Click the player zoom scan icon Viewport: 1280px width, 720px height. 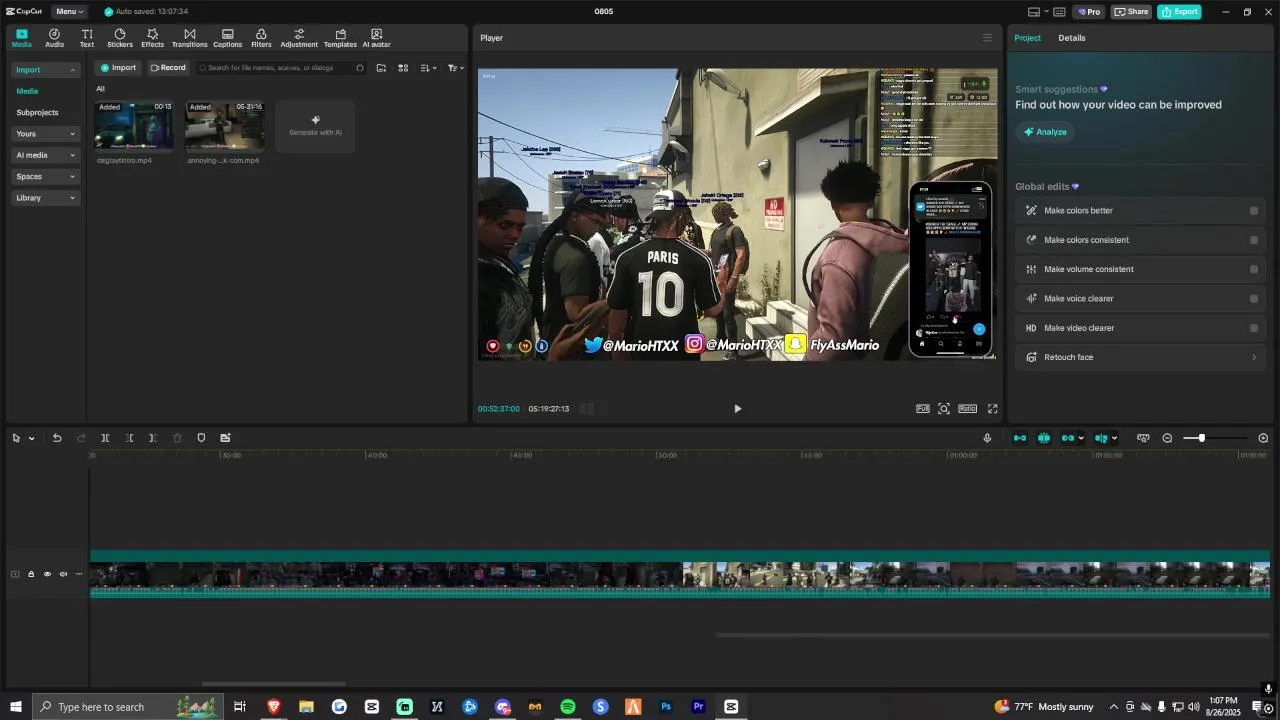tap(944, 408)
